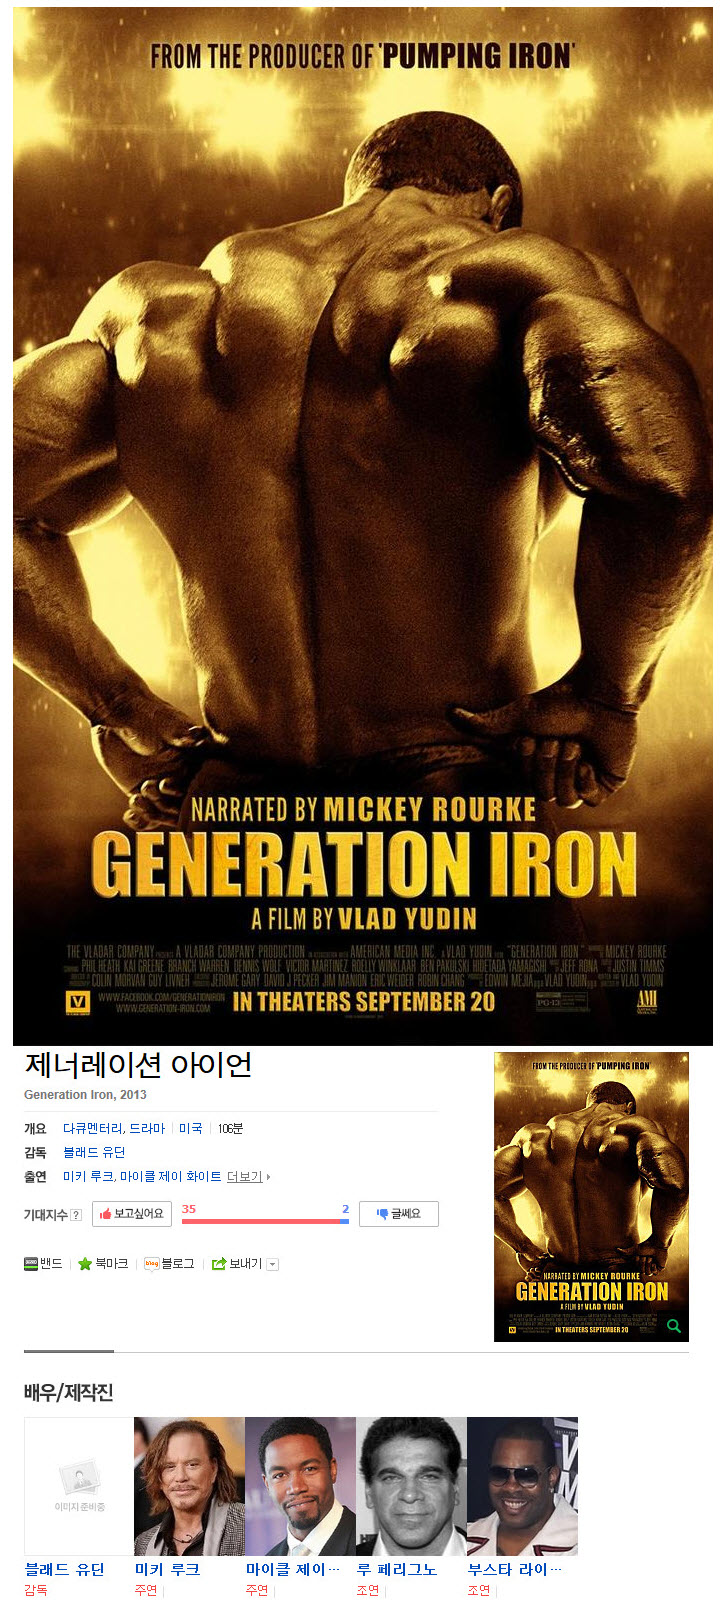
Task: Open the 기대지수 help question mark
Action: pyautogui.click(x=76, y=1215)
